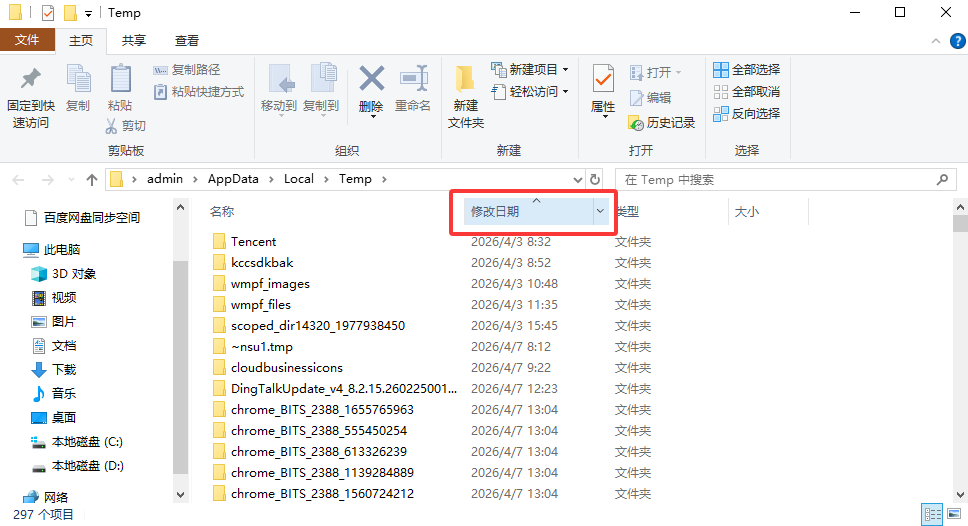Screen dimensions: 968x526
Task: Select This PC (此电脑) in navigation pane
Action: (51, 249)
